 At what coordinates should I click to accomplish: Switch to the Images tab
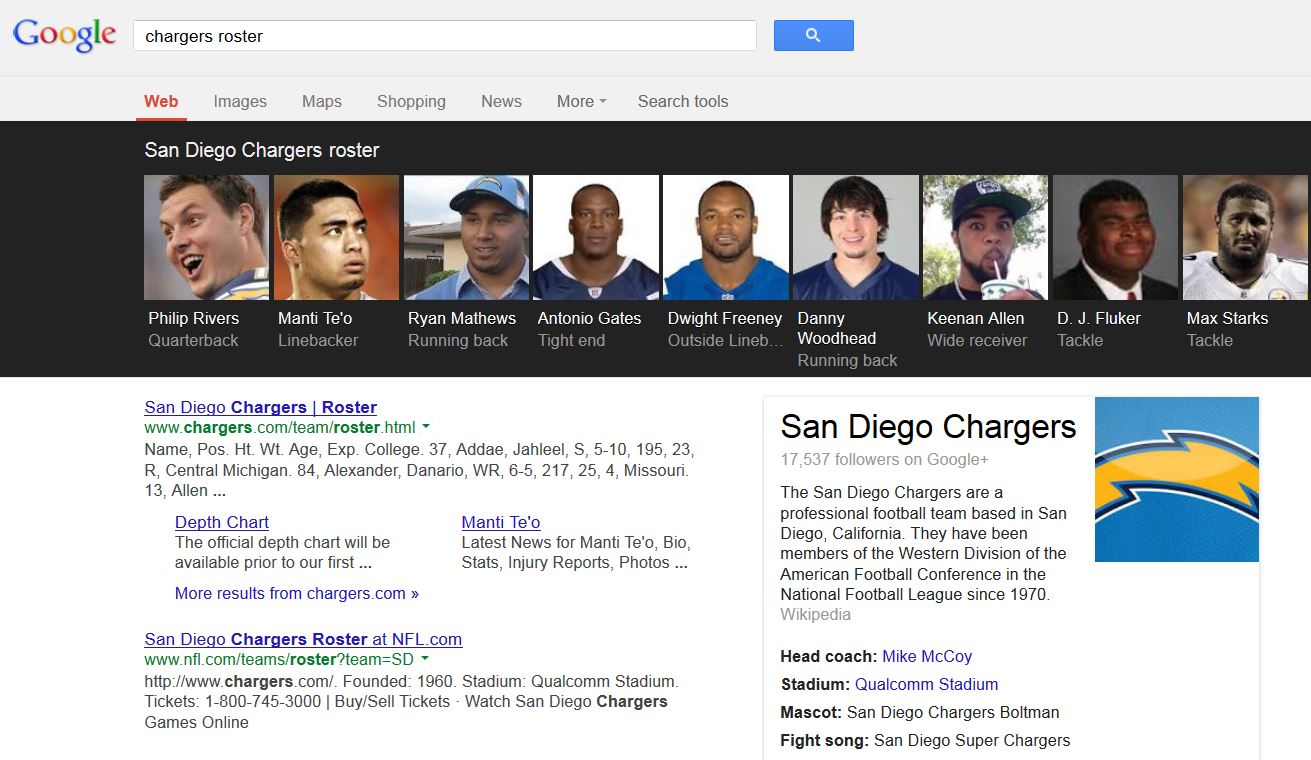[x=240, y=101]
